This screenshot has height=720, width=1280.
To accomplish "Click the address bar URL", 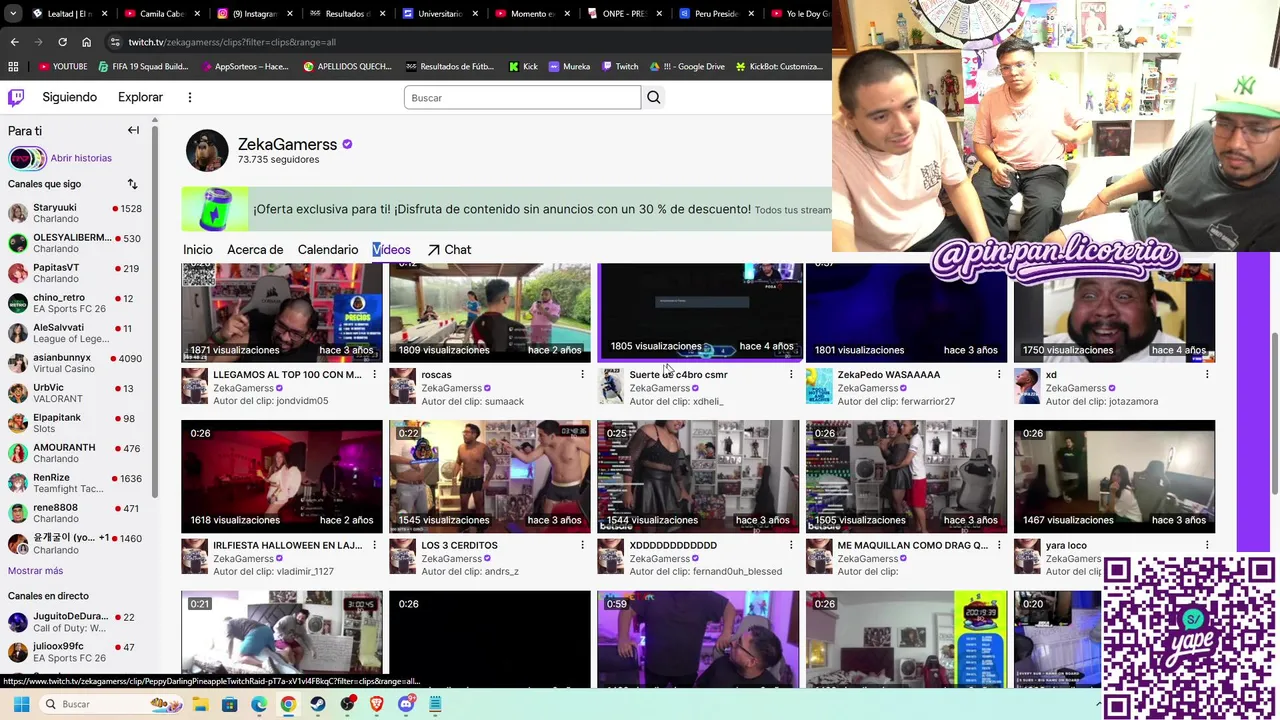I will [x=232, y=42].
